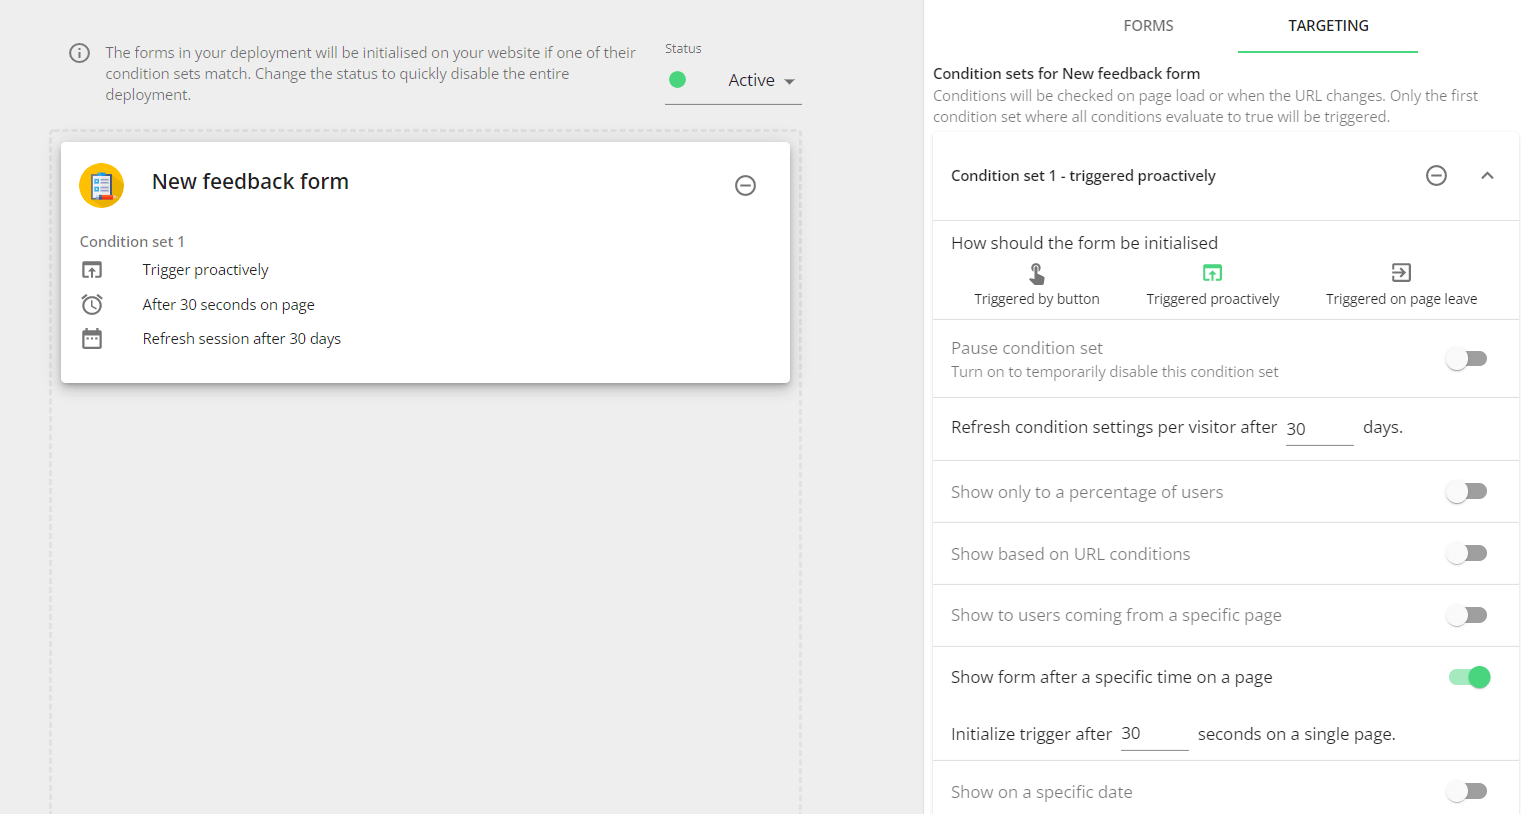Delete Condition set 1 using the minus icon

[x=1437, y=175]
